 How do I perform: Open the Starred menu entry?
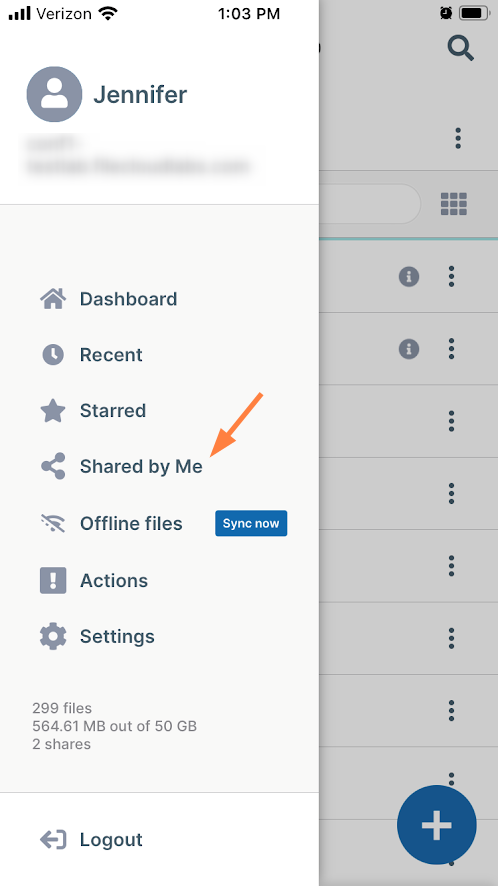113,410
